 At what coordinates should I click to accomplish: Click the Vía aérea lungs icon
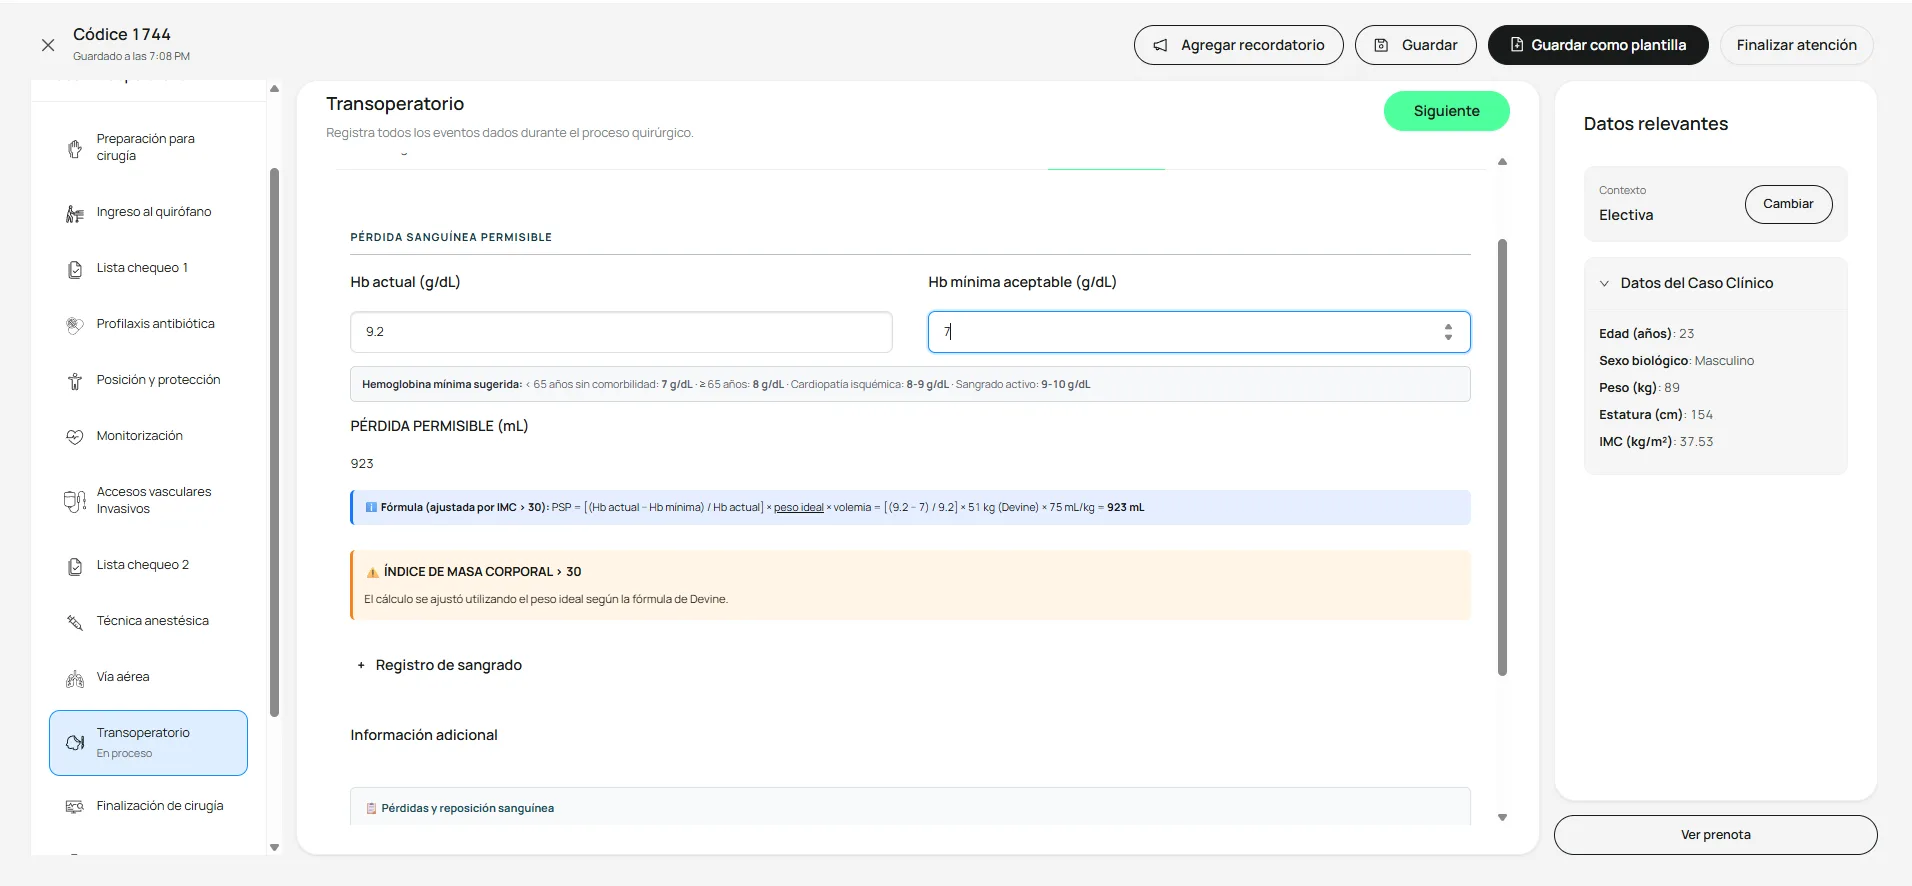pos(75,678)
